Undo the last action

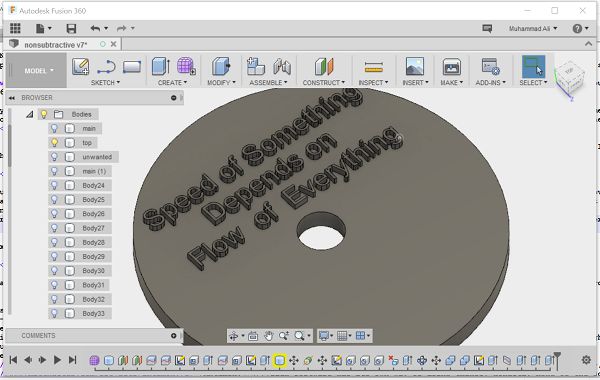tap(95, 28)
